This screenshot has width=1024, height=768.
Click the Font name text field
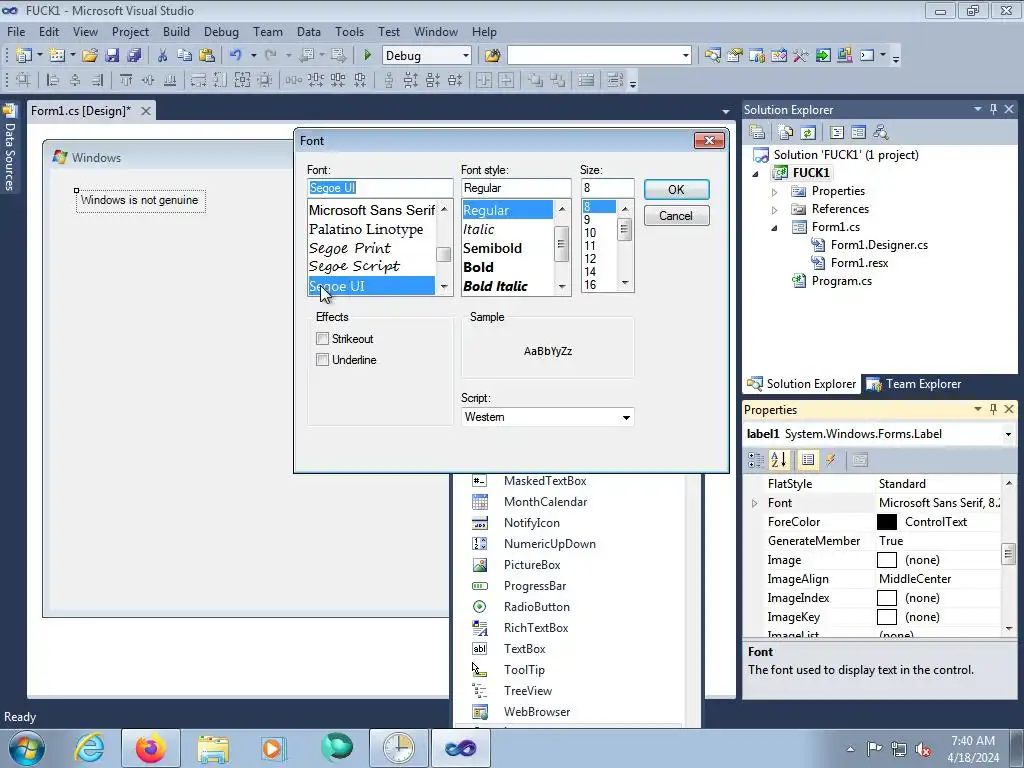click(x=380, y=188)
